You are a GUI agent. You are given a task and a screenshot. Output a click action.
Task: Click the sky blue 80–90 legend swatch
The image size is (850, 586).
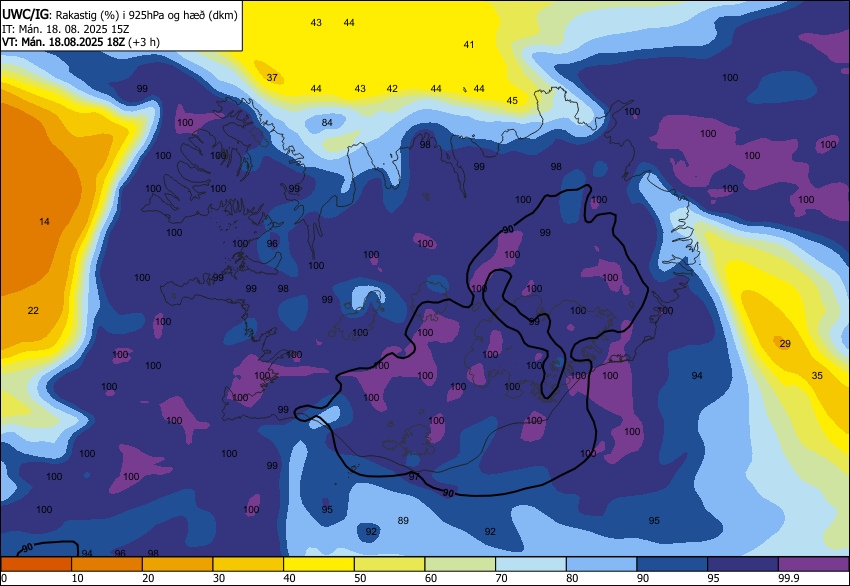(601, 564)
